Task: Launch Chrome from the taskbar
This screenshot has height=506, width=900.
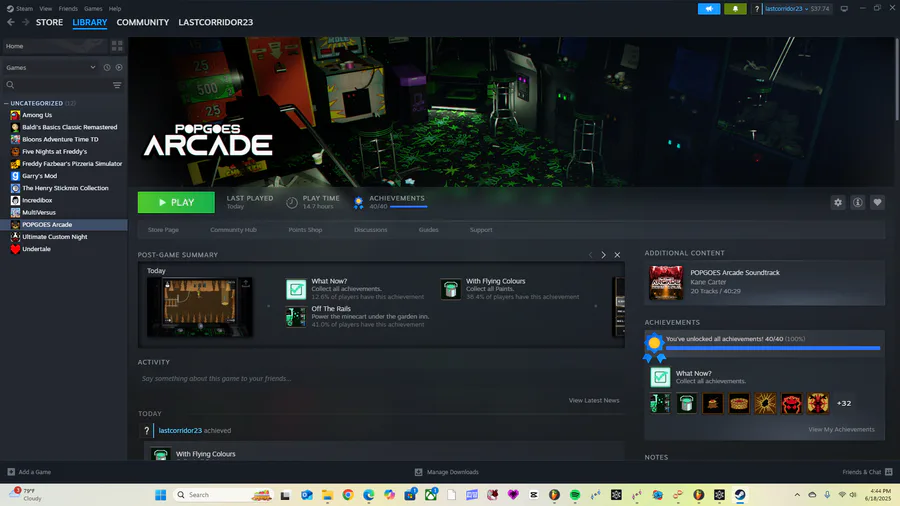Action: coord(348,495)
